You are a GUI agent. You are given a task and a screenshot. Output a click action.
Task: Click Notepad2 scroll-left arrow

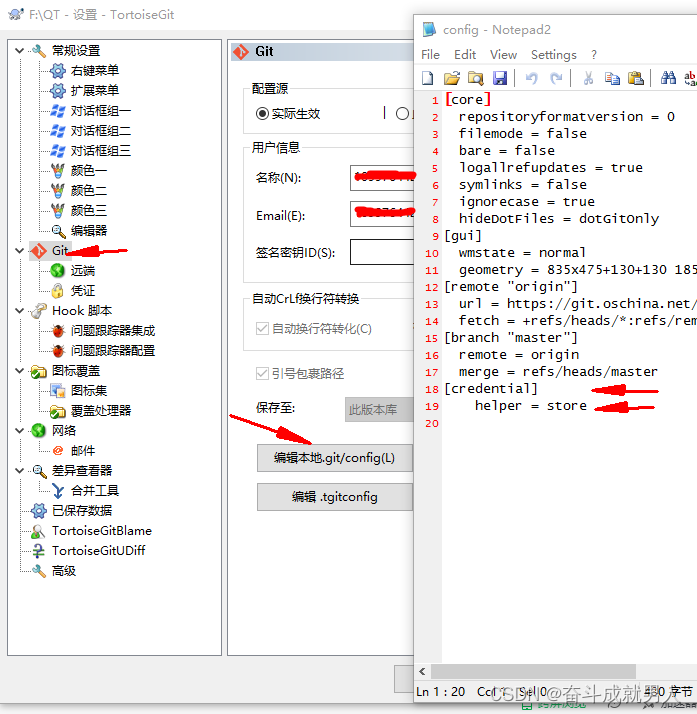coord(422,672)
